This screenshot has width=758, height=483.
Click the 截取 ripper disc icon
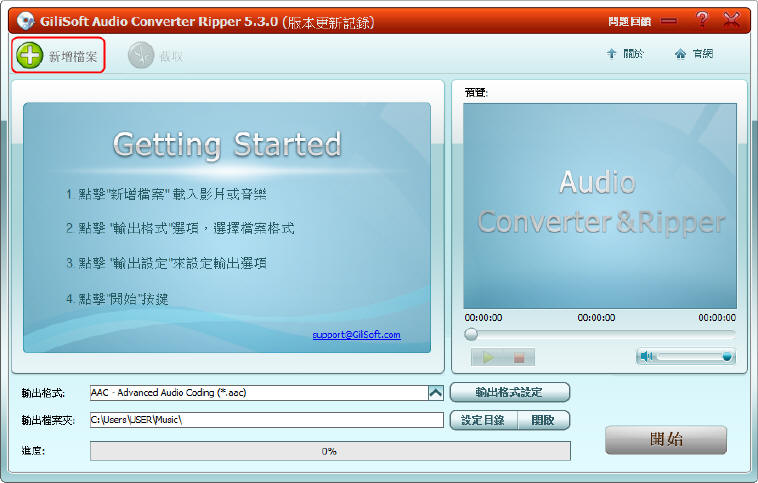click(141, 56)
